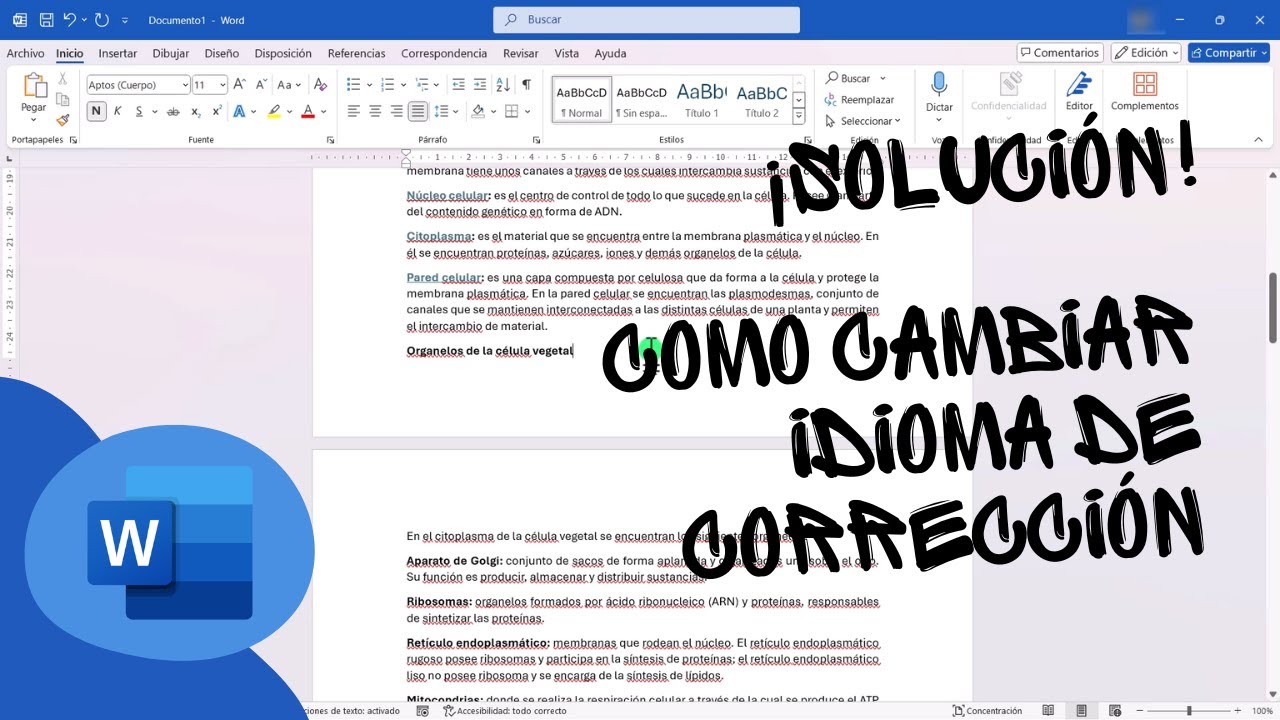This screenshot has height=720, width=1280.
Task: Click the Cortar scissors icon
Action: (x=63, y=78)
